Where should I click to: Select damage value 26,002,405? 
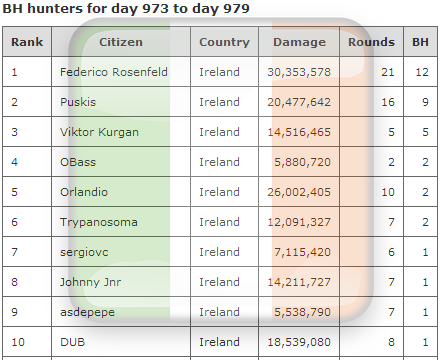(x=299, y=192)
